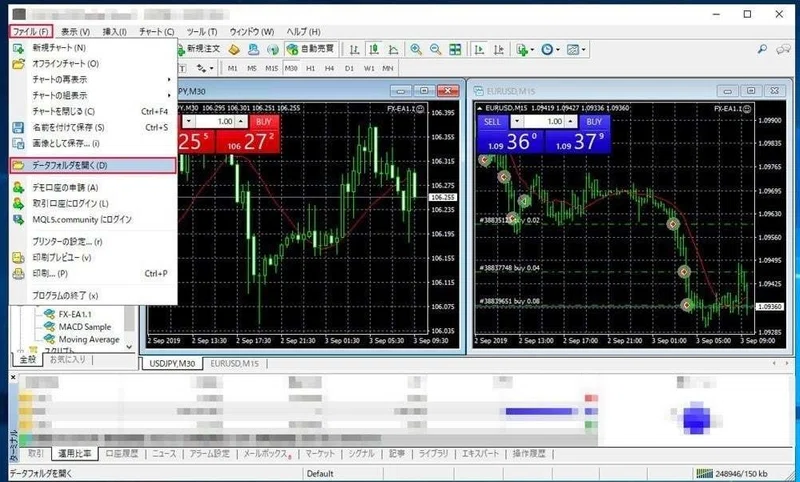Click Navigator scrollbar down arrow
The image size is (800, 482).
pos(130,347)
